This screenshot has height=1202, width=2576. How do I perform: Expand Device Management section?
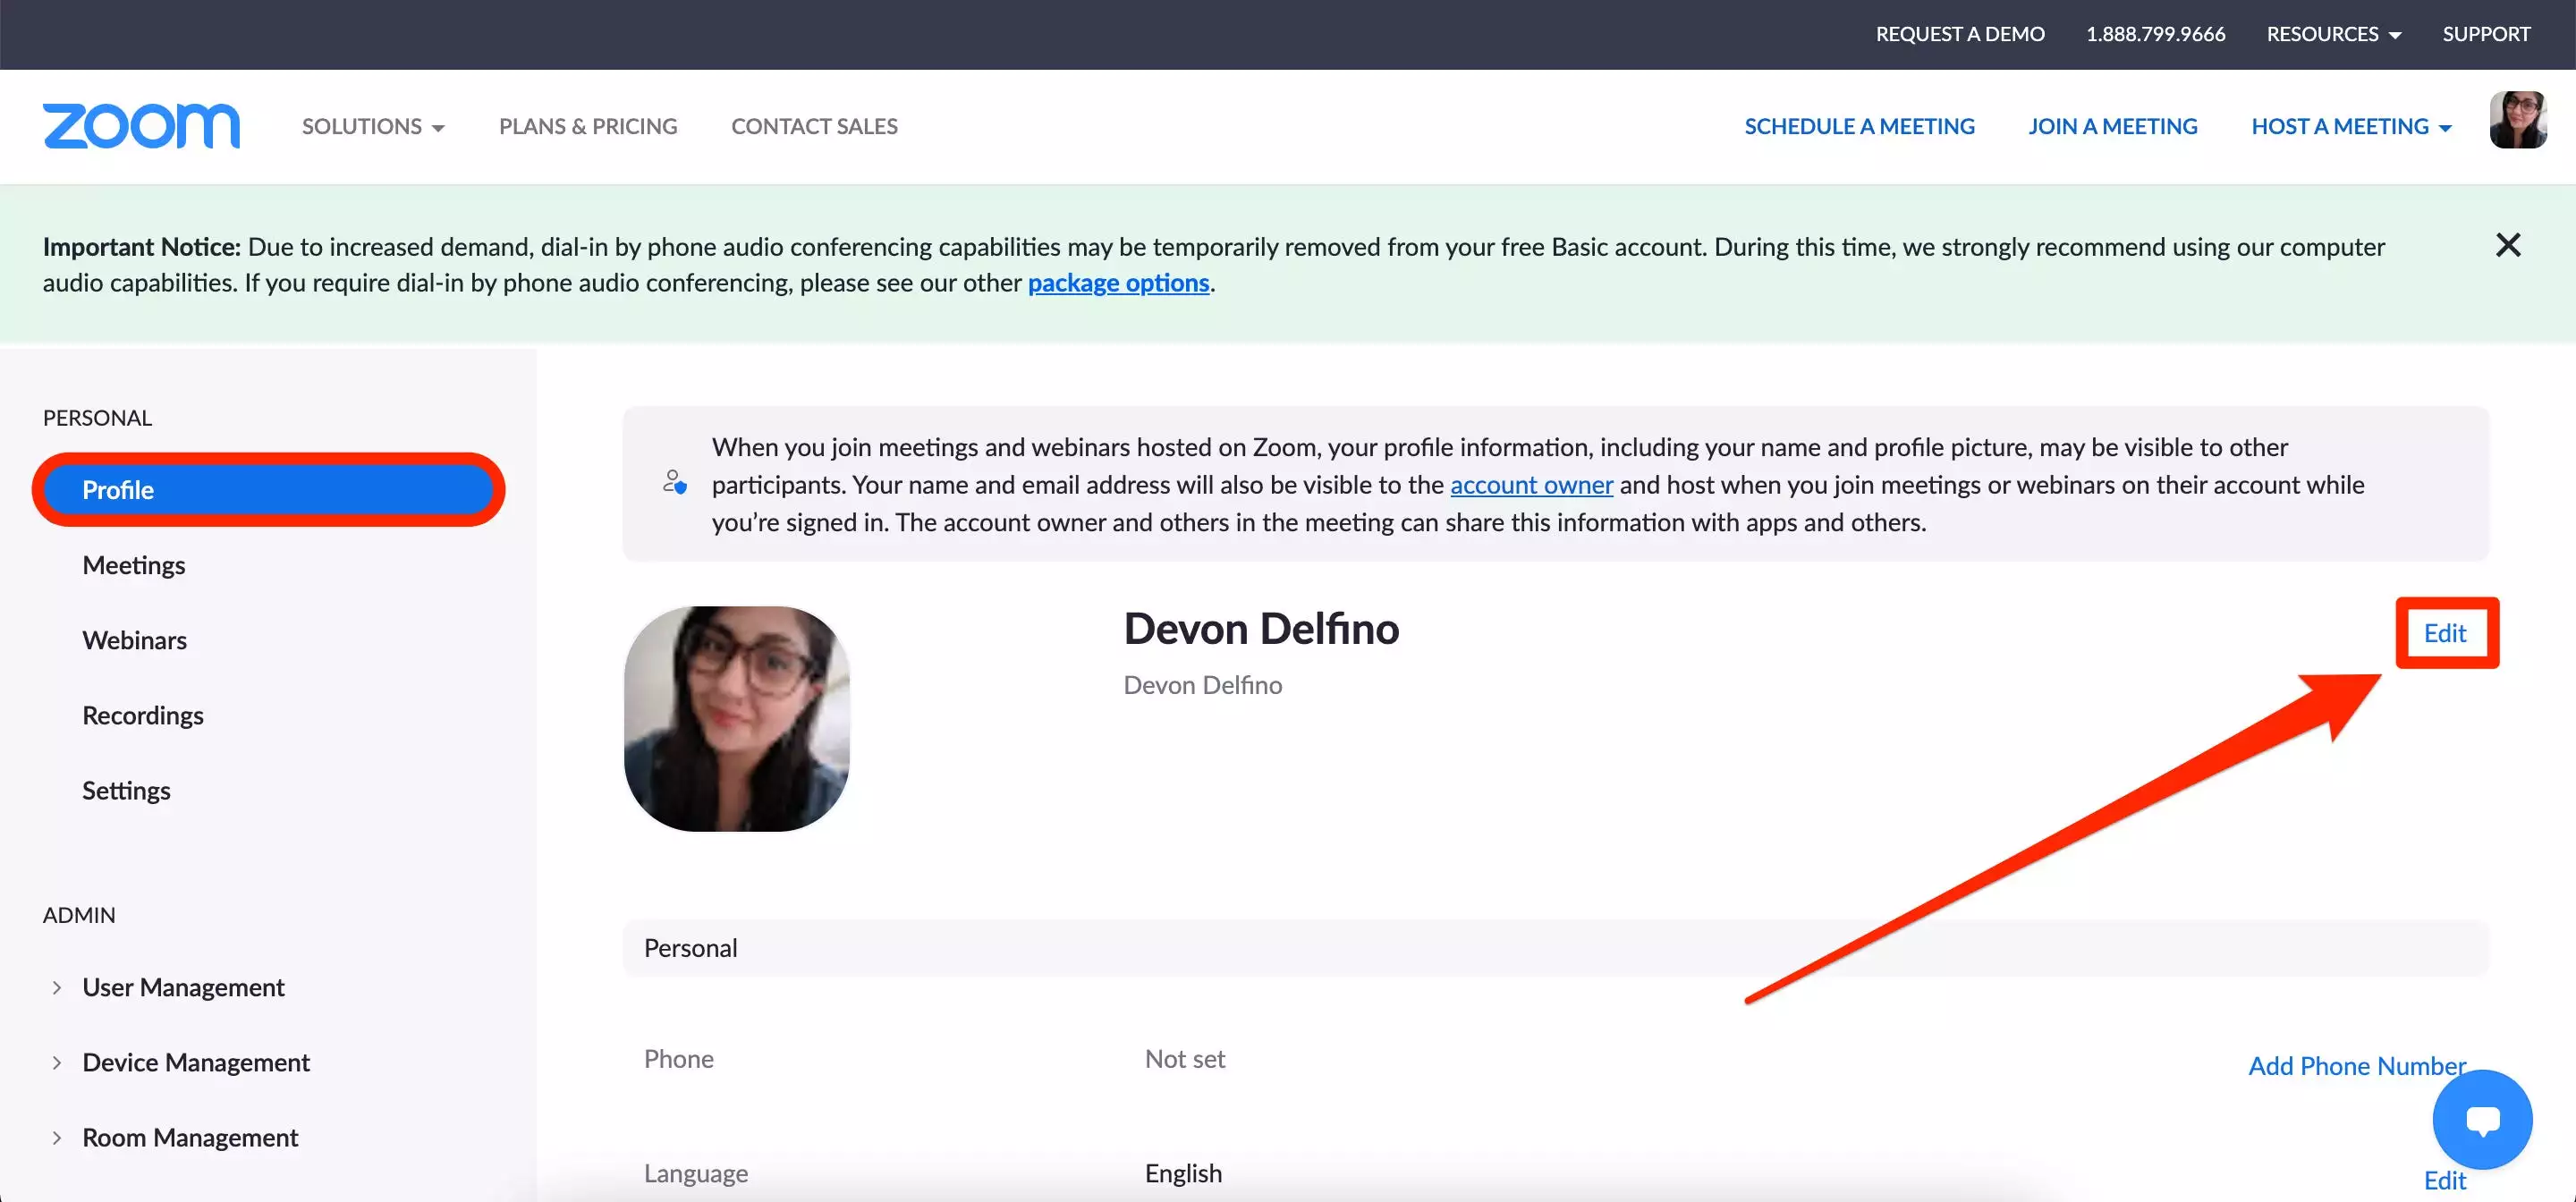click(x=196, y=1062)
